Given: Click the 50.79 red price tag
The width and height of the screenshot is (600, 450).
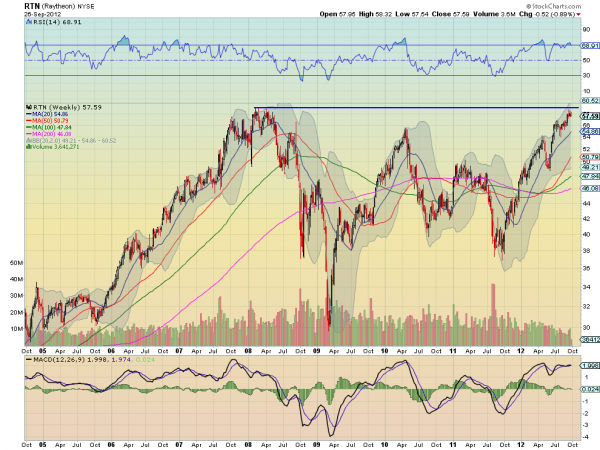Looking at the screenshot, I should point(590,157).
